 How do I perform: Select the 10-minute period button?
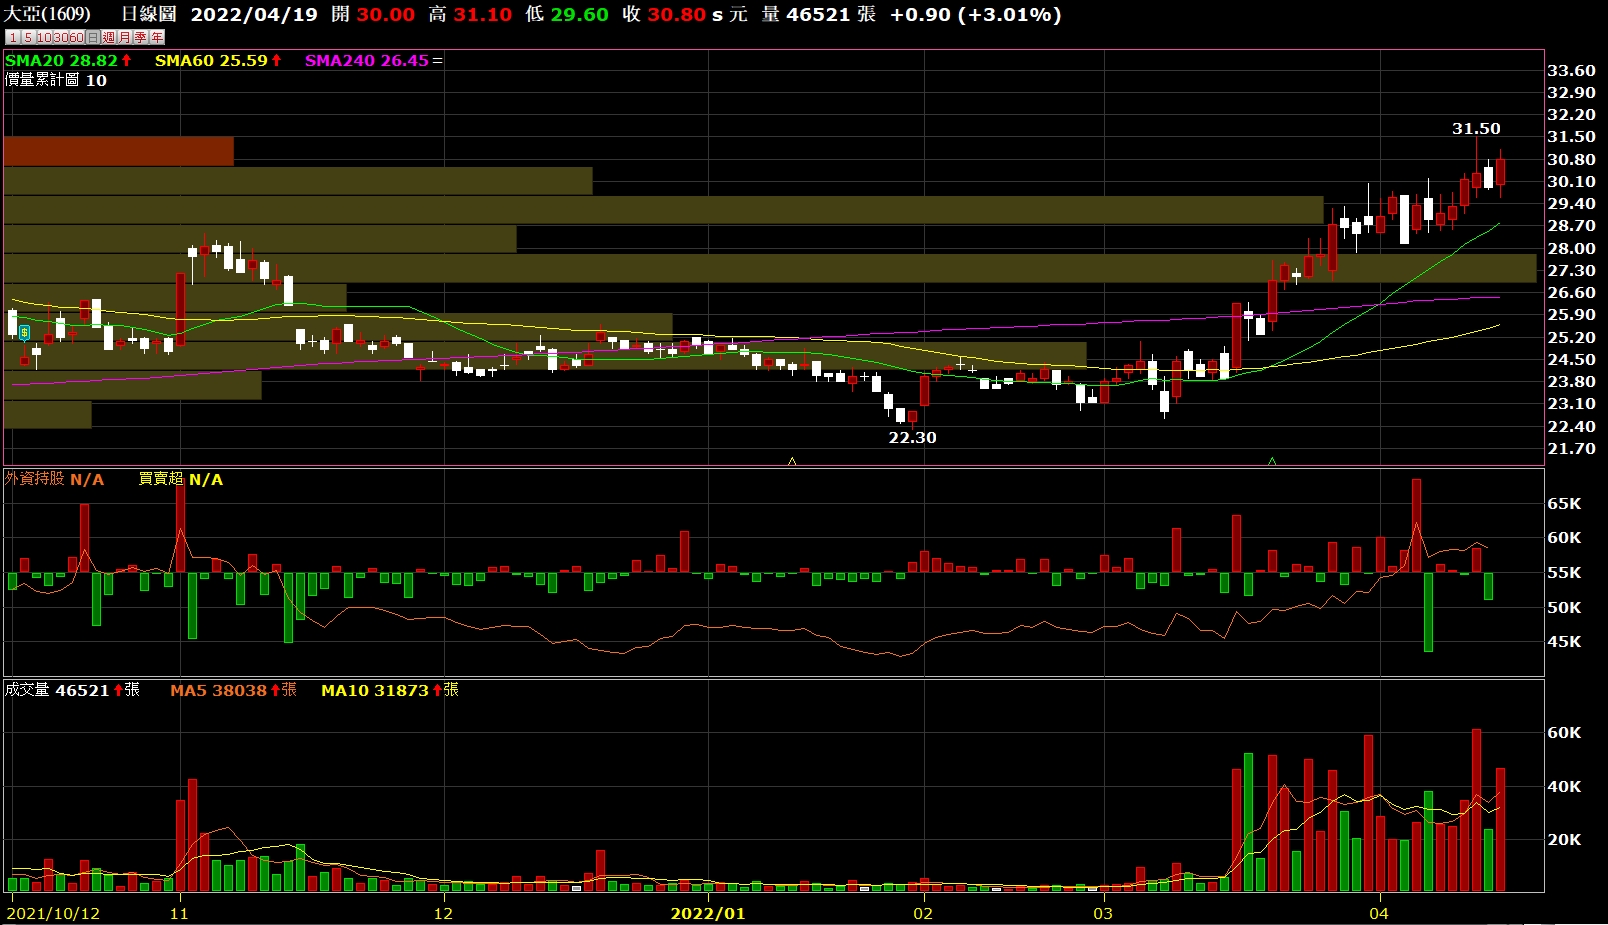44,37
